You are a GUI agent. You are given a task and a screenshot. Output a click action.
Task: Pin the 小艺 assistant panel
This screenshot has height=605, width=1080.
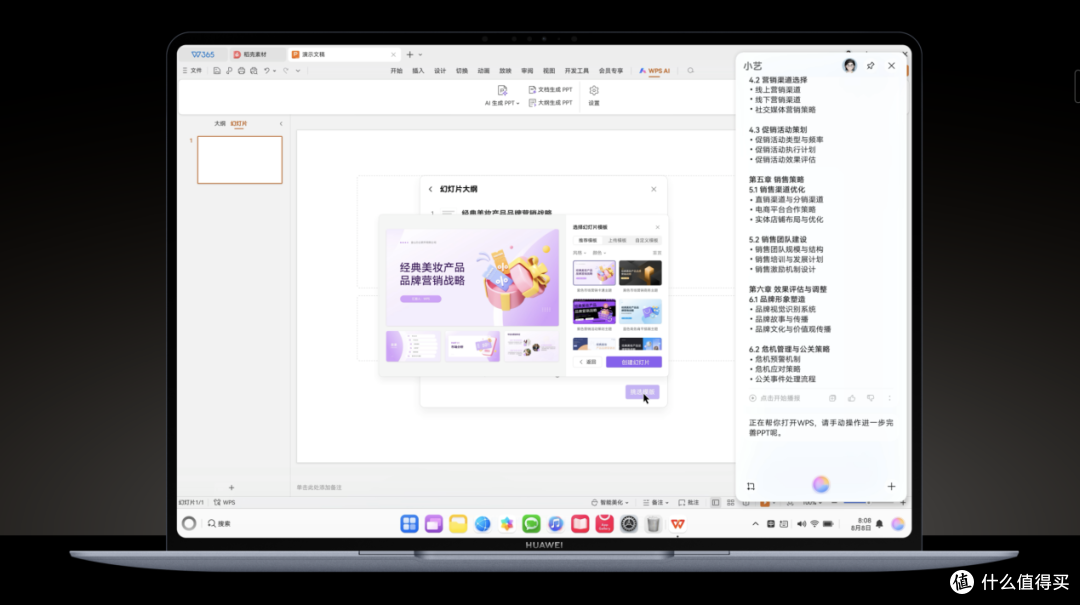871,65
